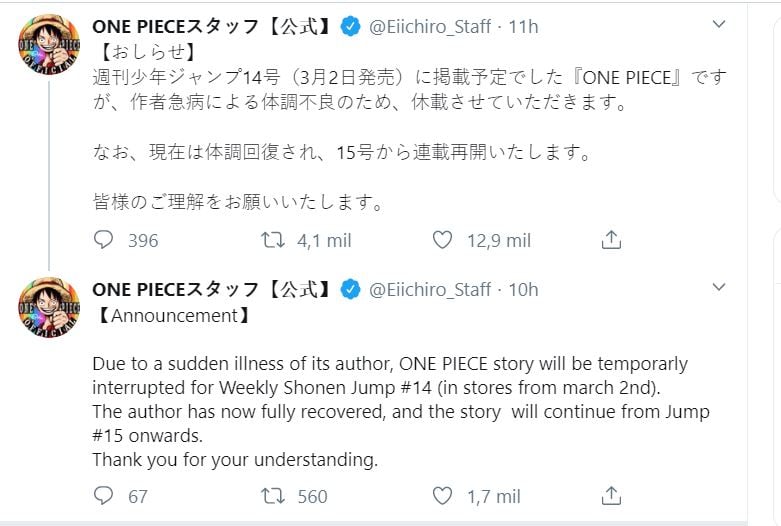781x526 pixels.
Task: Reply to the English Announcement tweet
Action: pos(104,496)
